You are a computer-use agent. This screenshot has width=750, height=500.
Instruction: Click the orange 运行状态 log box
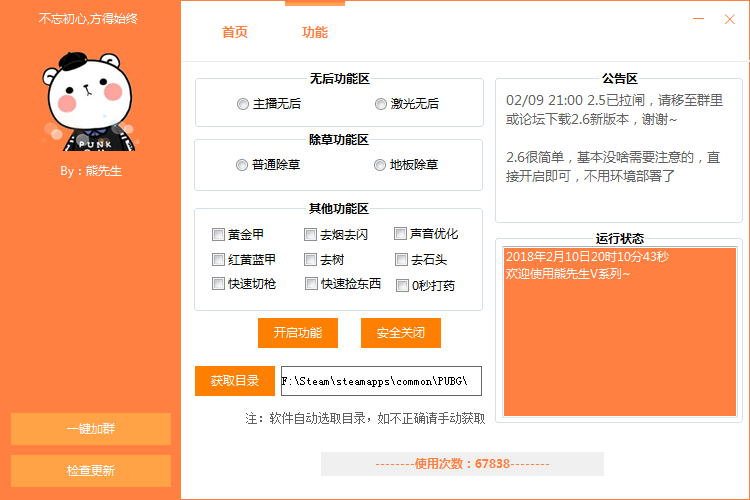click(619, 332)
